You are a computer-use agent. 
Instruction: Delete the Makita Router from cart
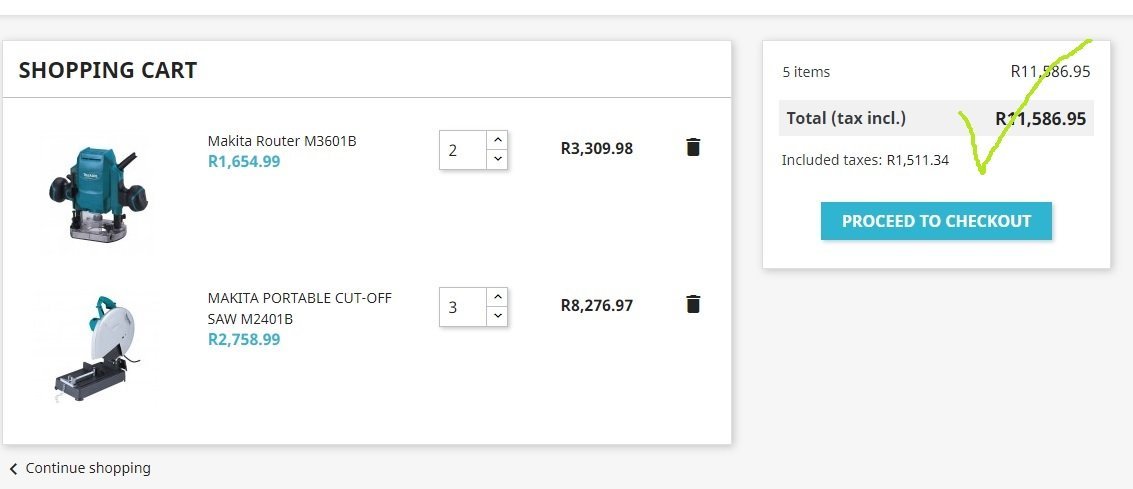tap(693, 147)
